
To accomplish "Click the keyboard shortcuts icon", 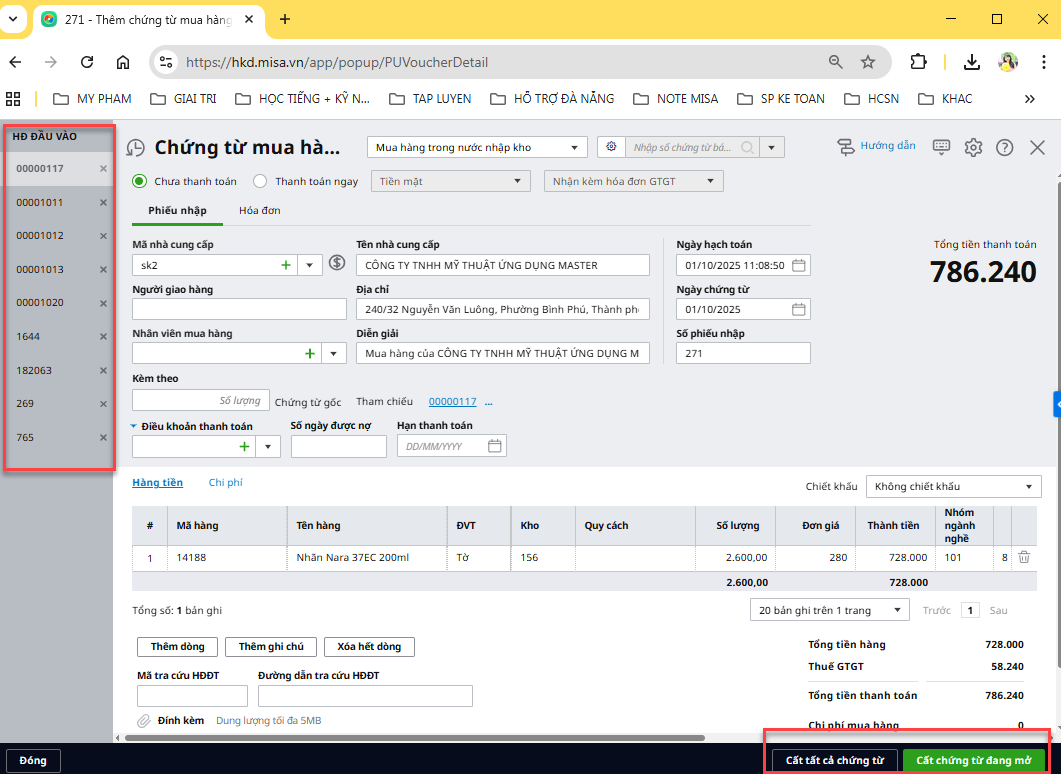I will [x=941, y=147].
